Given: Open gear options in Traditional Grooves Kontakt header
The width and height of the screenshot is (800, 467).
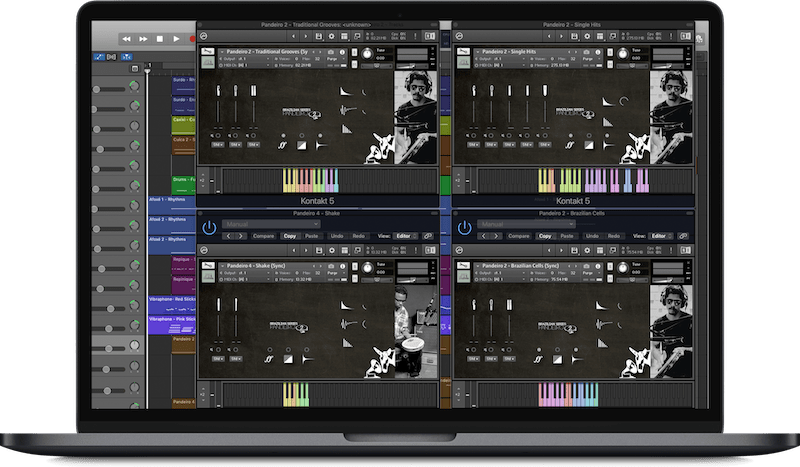Looking at the screenshot, I should point(332,36).
